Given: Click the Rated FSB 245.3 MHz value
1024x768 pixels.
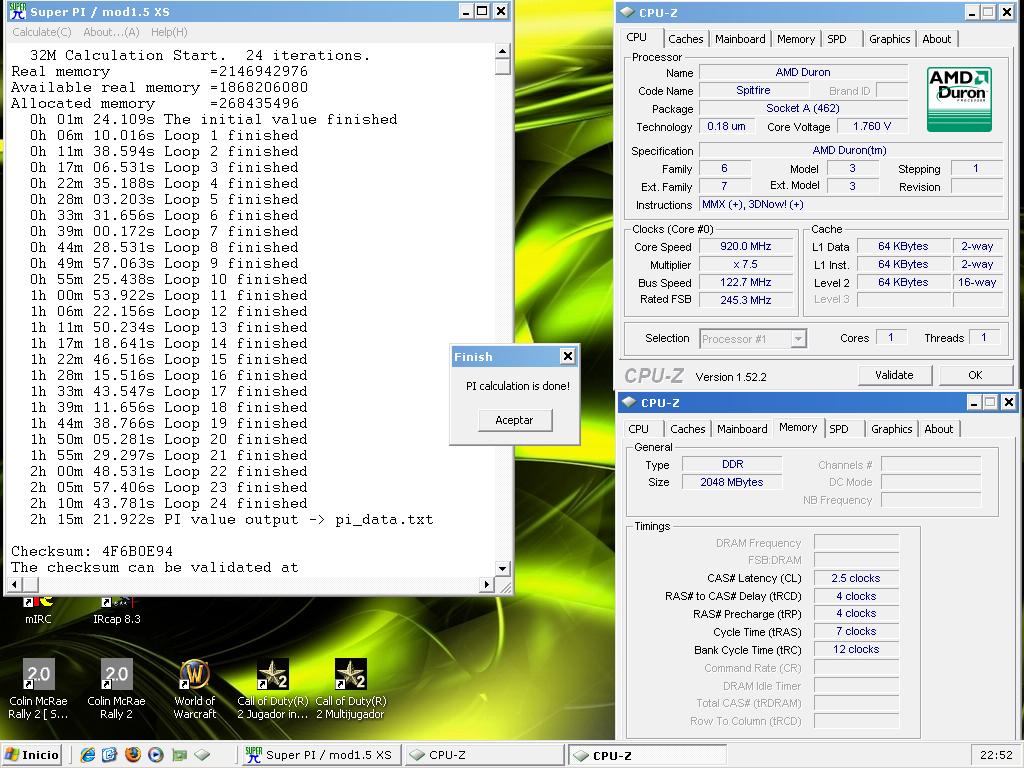Looking at the screenshot, I should [x=746, y=300].
